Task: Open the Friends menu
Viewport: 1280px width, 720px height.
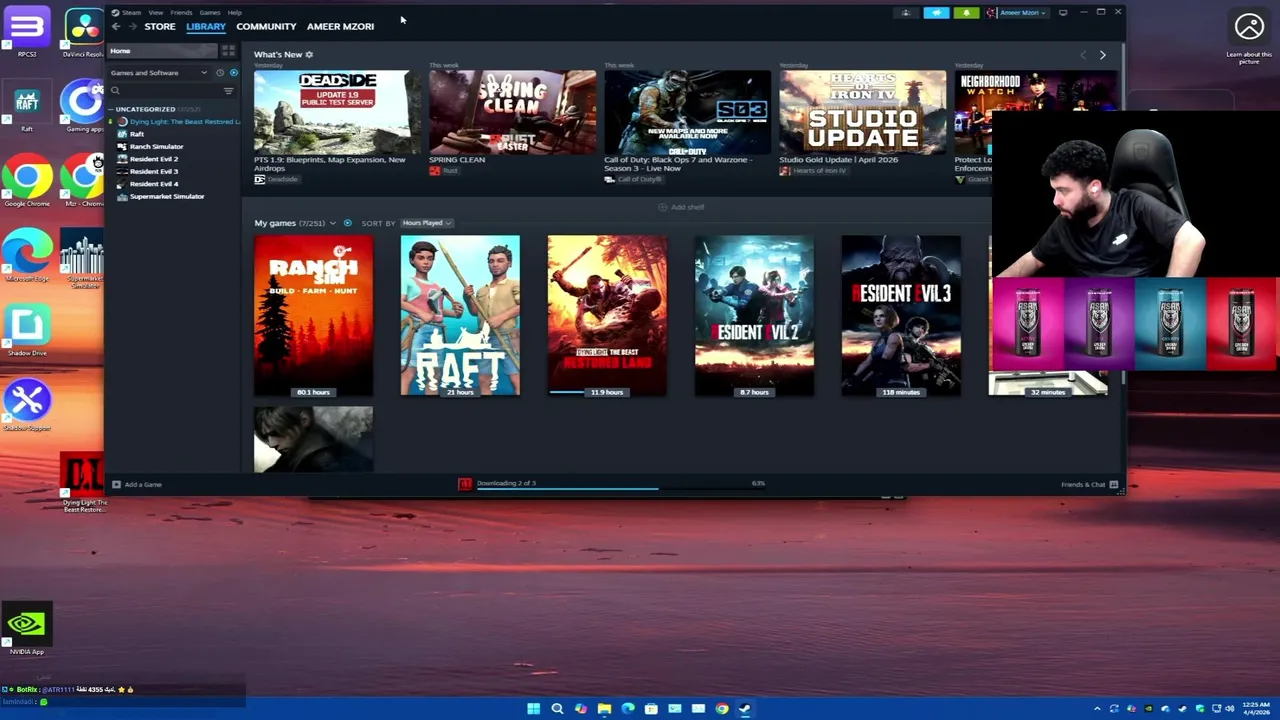Action: tap(181, 12)
